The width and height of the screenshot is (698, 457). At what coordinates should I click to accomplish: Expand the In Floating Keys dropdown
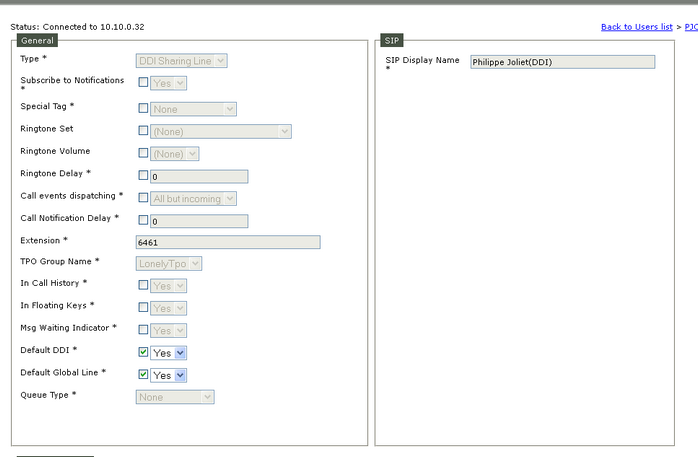pos(168,308)
